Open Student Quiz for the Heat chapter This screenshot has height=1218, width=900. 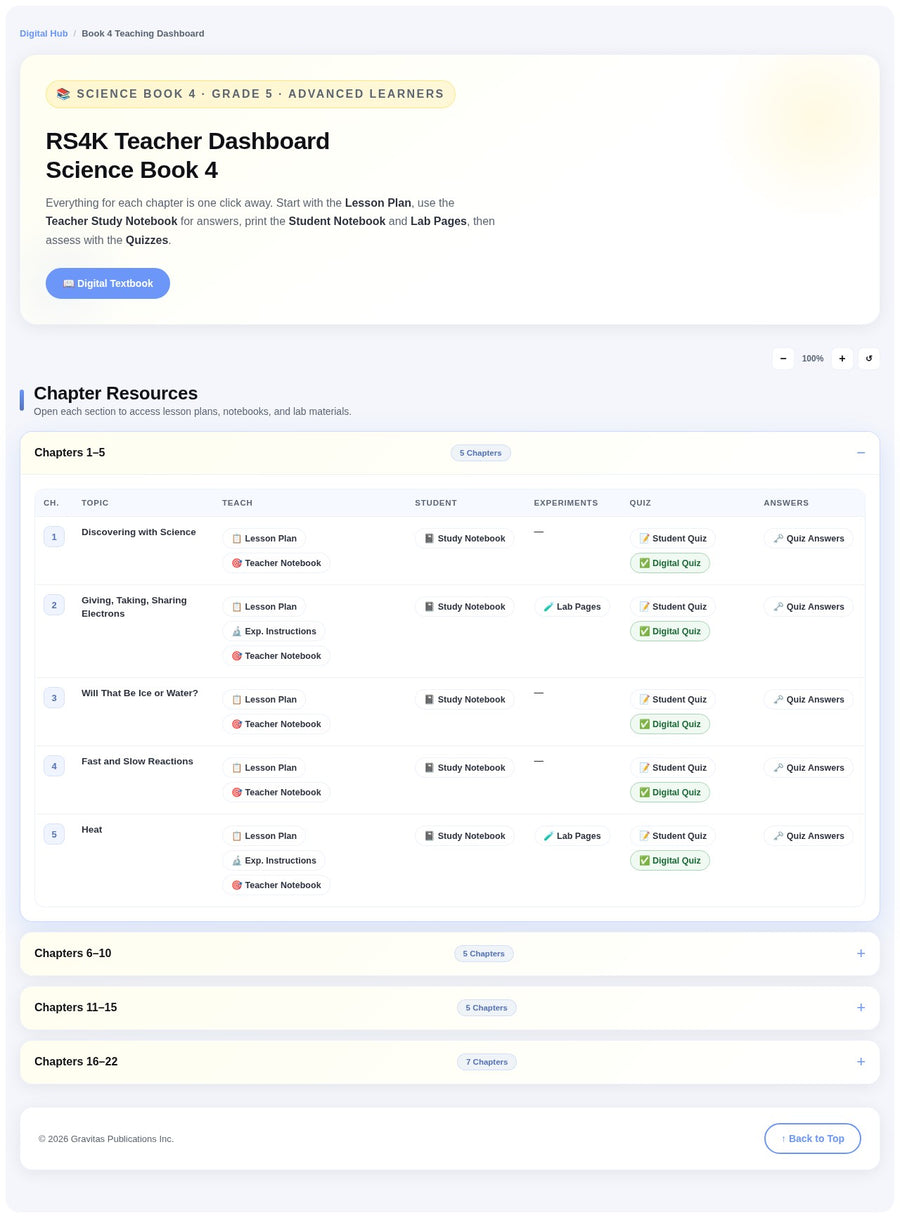[673, 835]
